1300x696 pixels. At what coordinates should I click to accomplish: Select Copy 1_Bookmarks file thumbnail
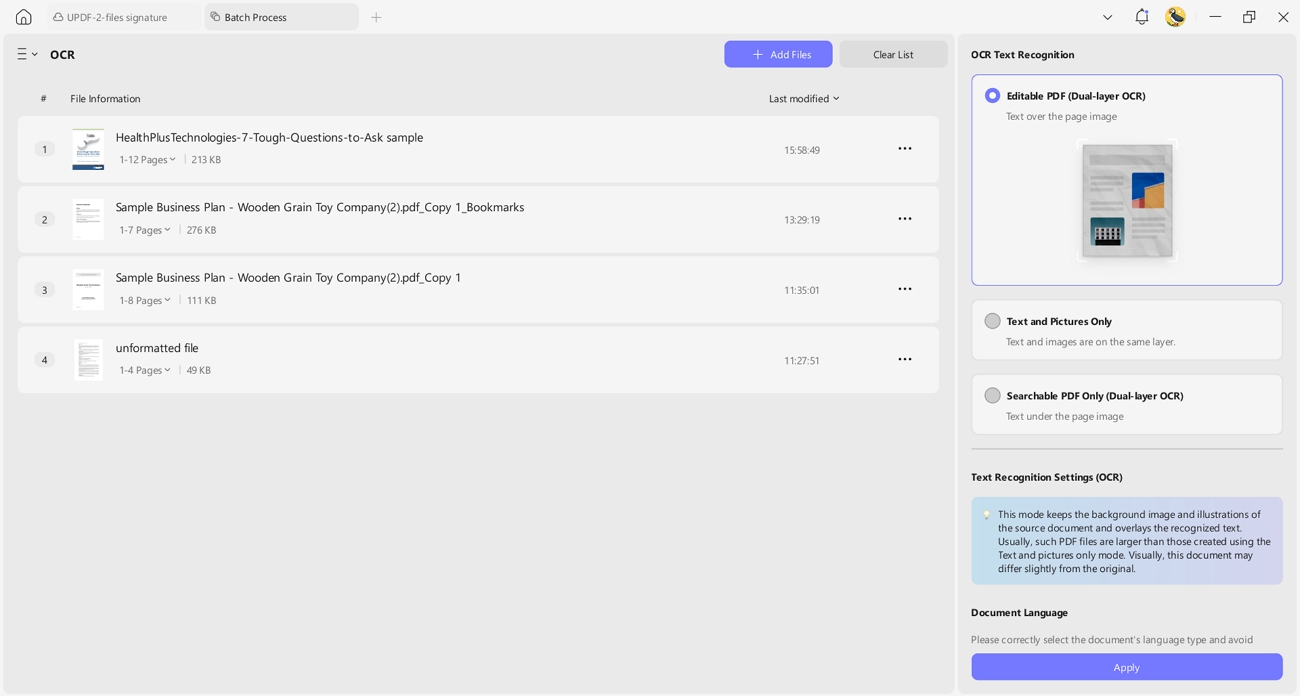[88, 219]
